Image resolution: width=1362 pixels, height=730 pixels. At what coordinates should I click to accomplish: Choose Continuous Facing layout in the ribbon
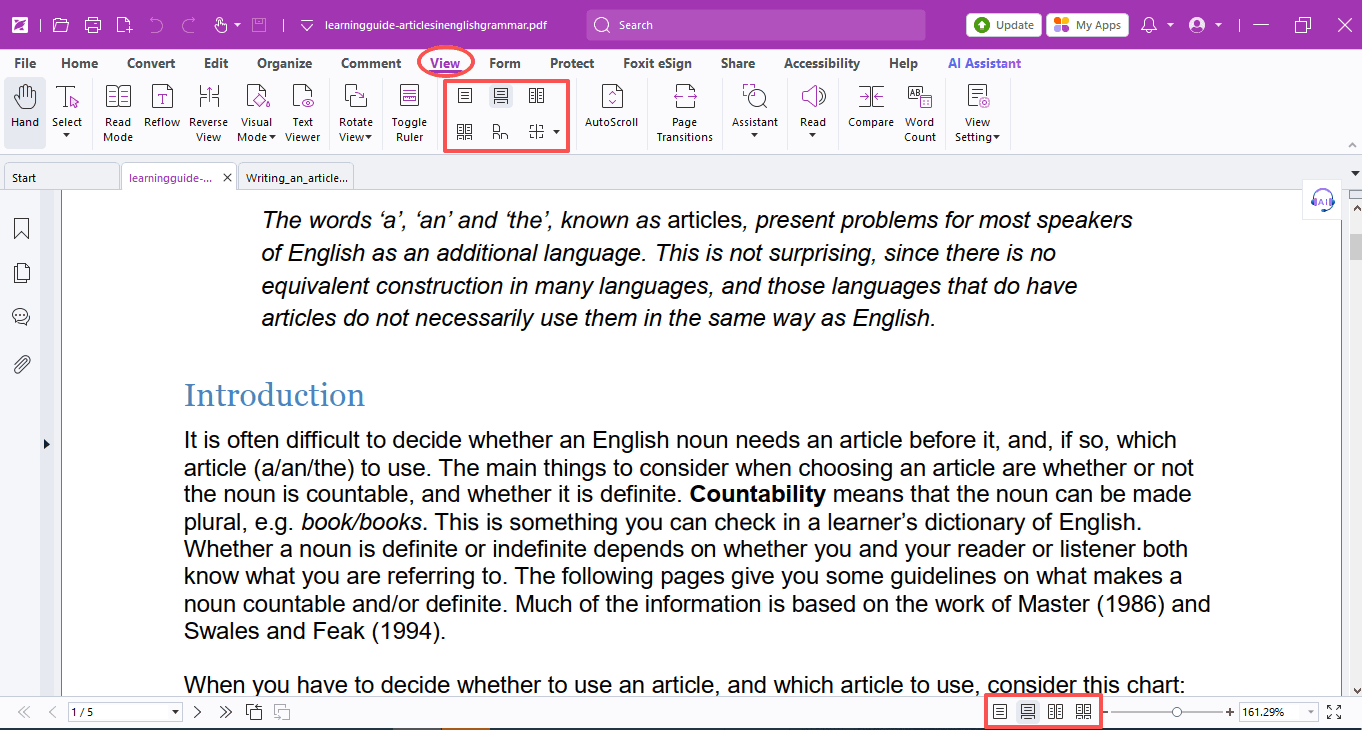(465, 131)
